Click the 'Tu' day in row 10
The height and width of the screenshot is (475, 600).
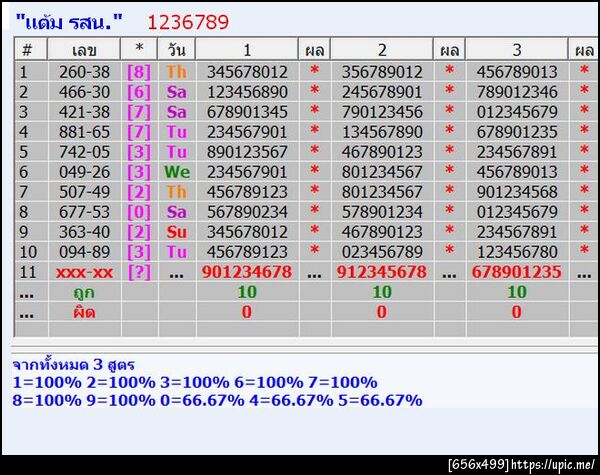pos(176,251)
